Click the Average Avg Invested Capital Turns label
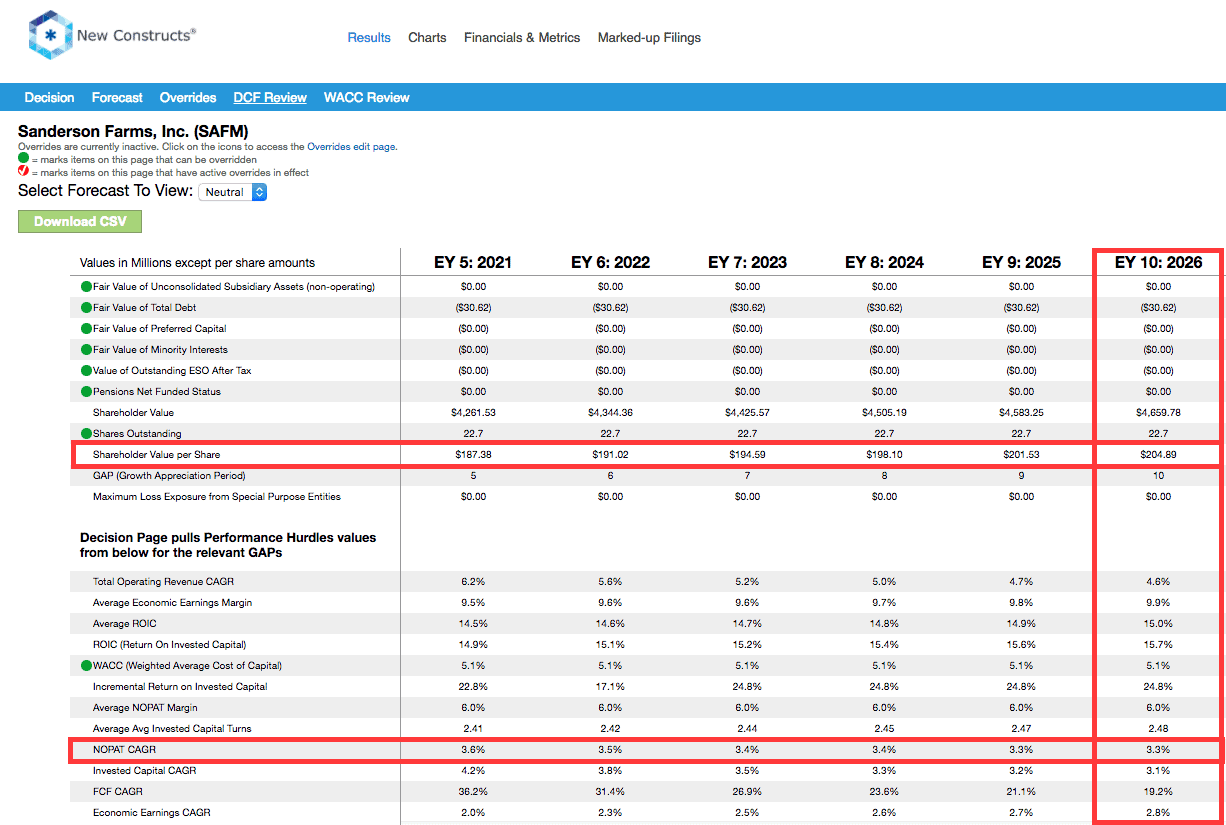Screen dimensions: 1226x825 pyautogui.click(x=172, y=729)
